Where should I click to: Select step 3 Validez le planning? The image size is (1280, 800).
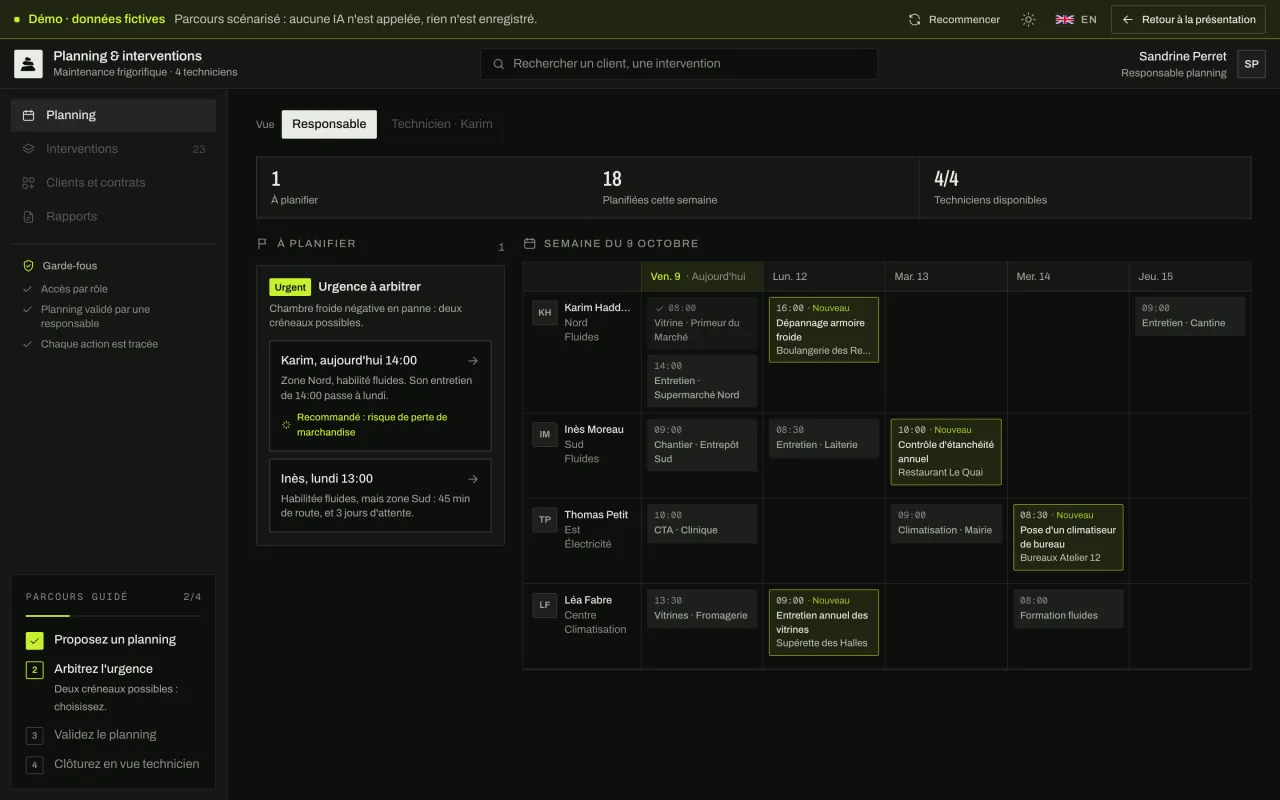tap(113, 735)
